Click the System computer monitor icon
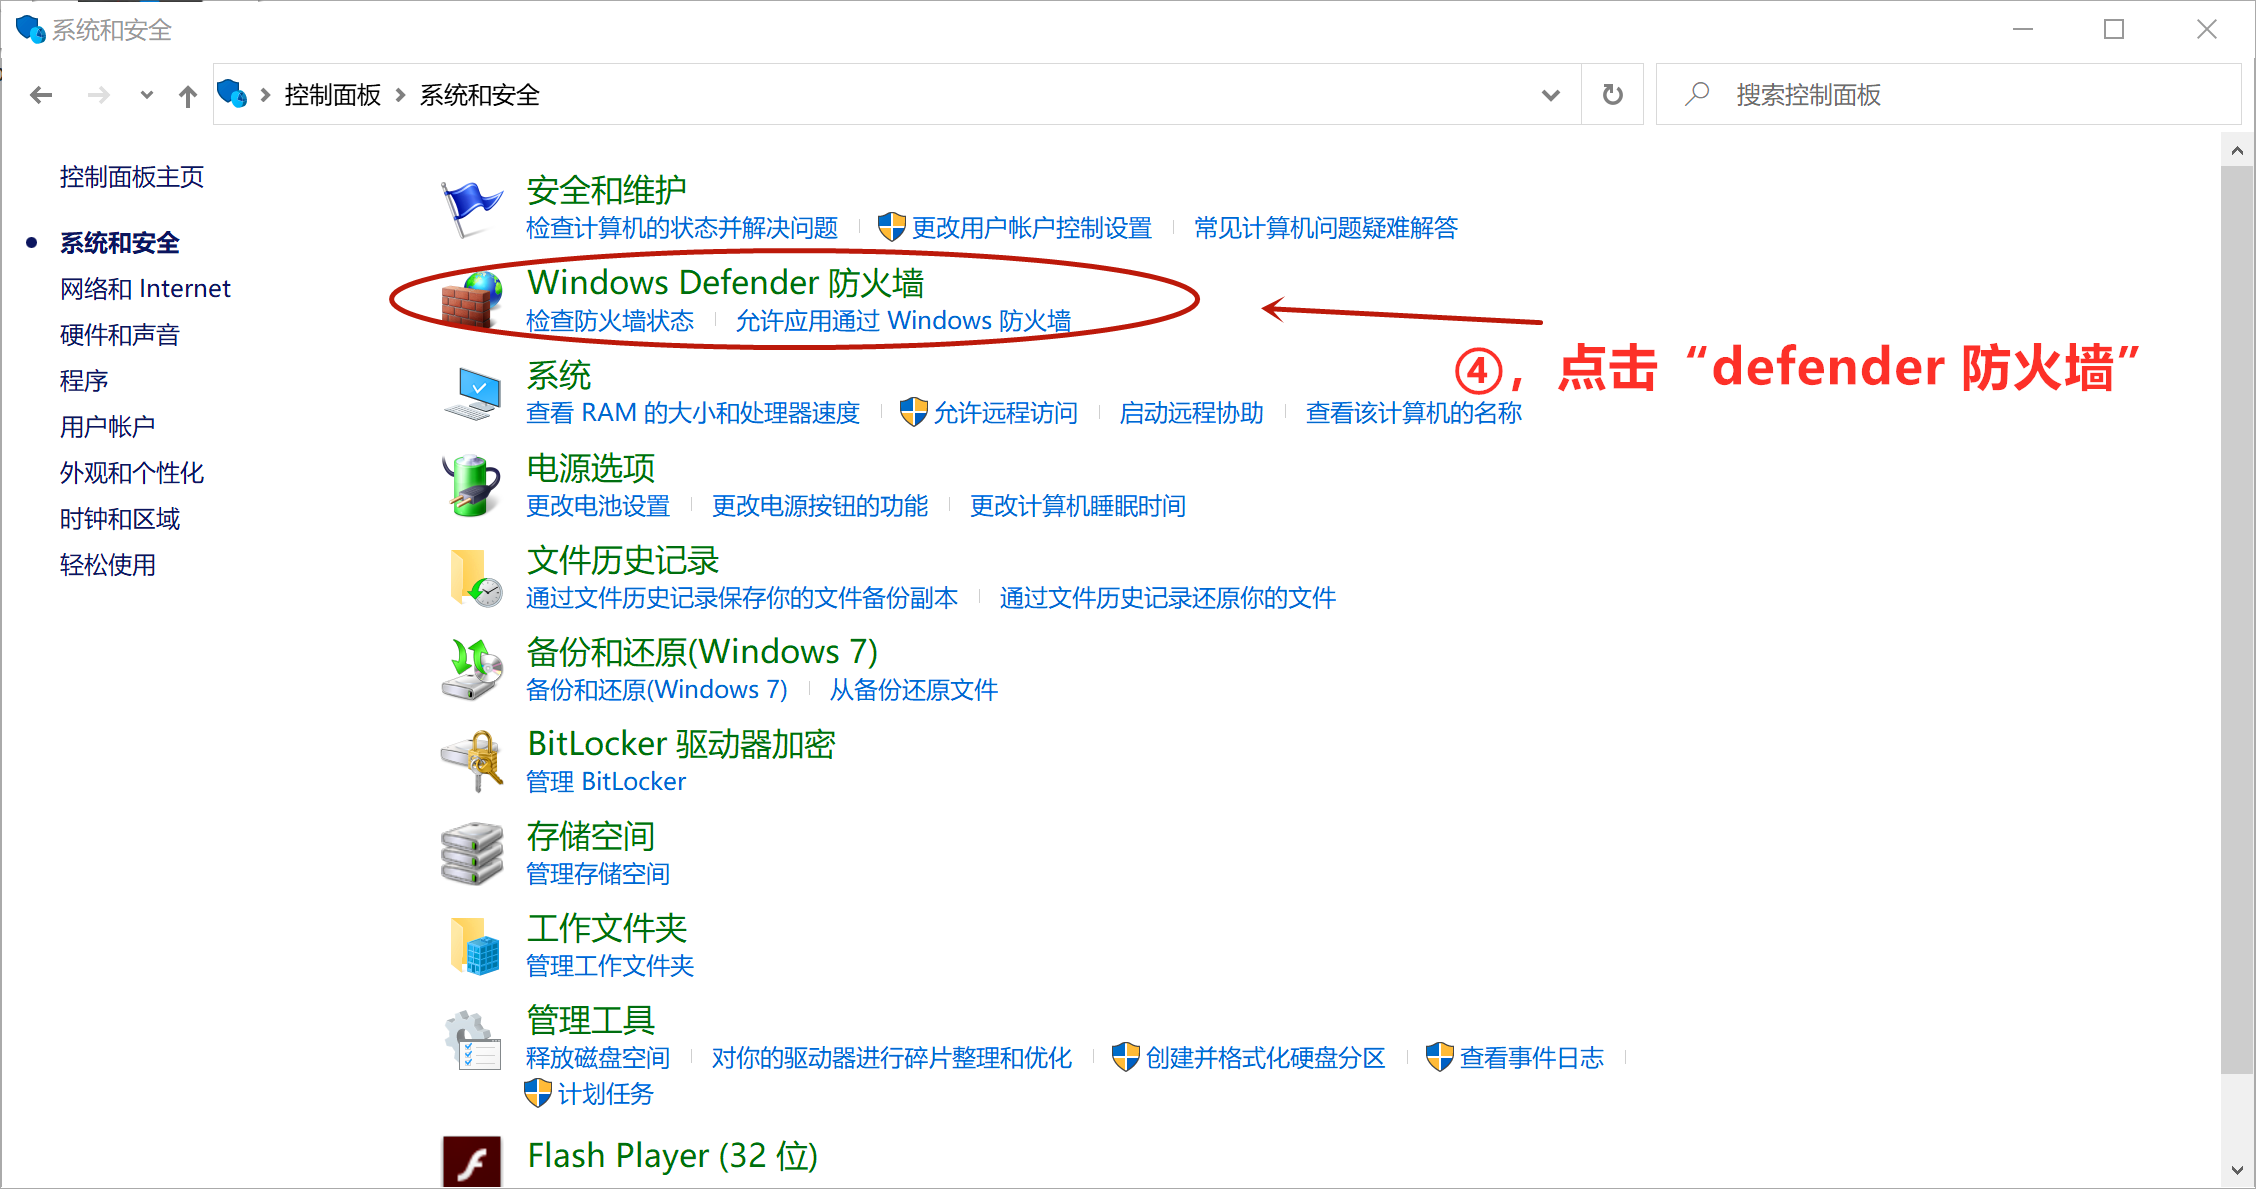This screenshot has height=1189, width=2256. point(472,394)
